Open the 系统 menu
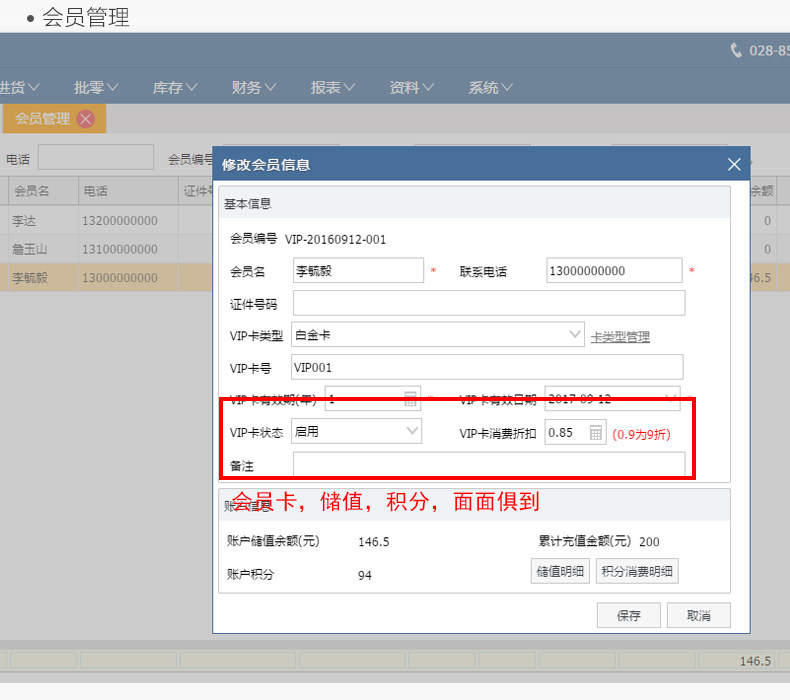Viewport: 790px width, 700px height. (490, 87)
